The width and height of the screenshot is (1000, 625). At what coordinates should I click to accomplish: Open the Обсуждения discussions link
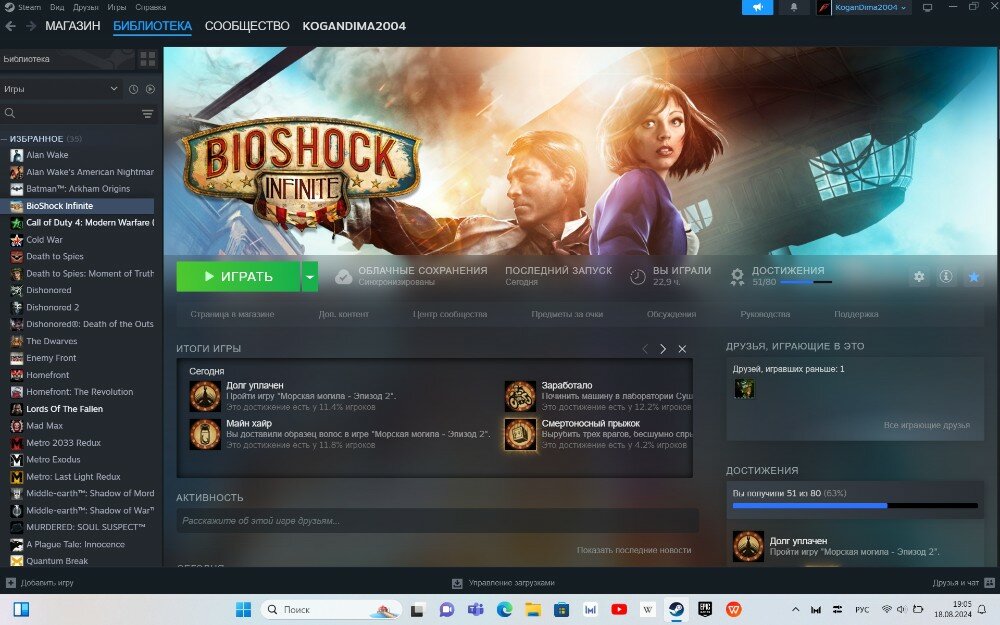(672, 314)
